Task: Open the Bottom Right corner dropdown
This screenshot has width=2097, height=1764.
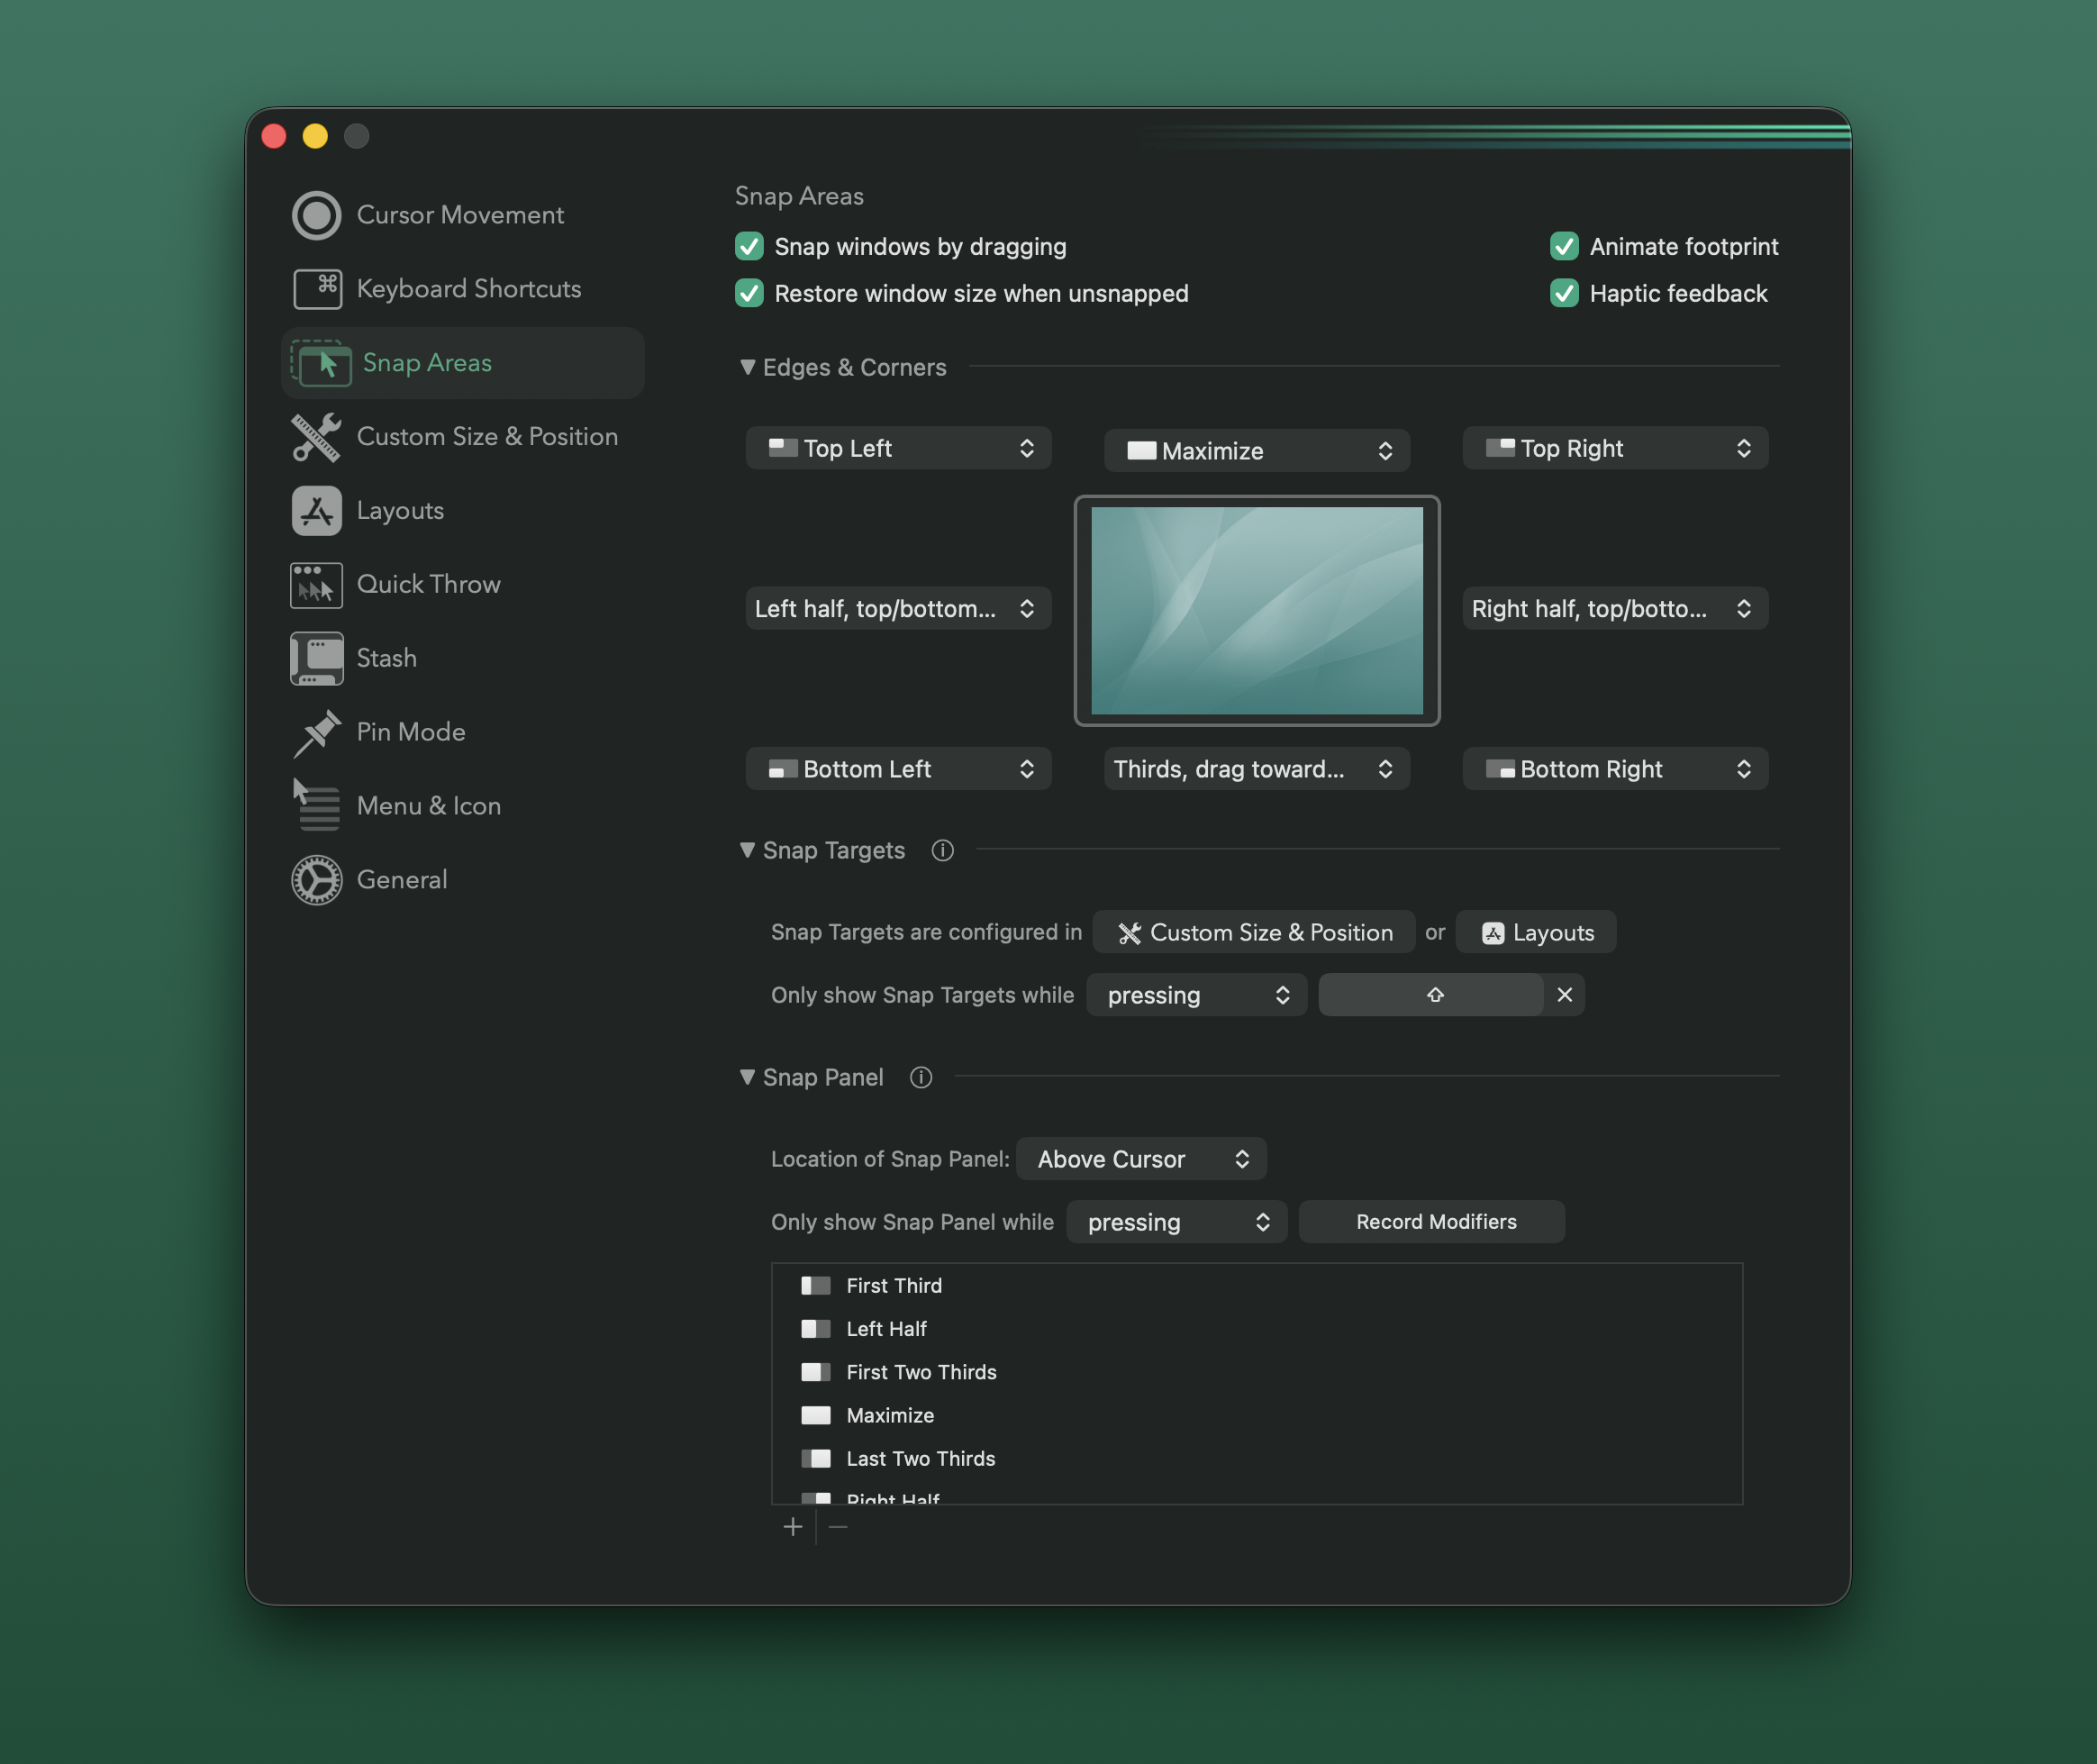Action: pyautogui.click(x=1615, y=769)
